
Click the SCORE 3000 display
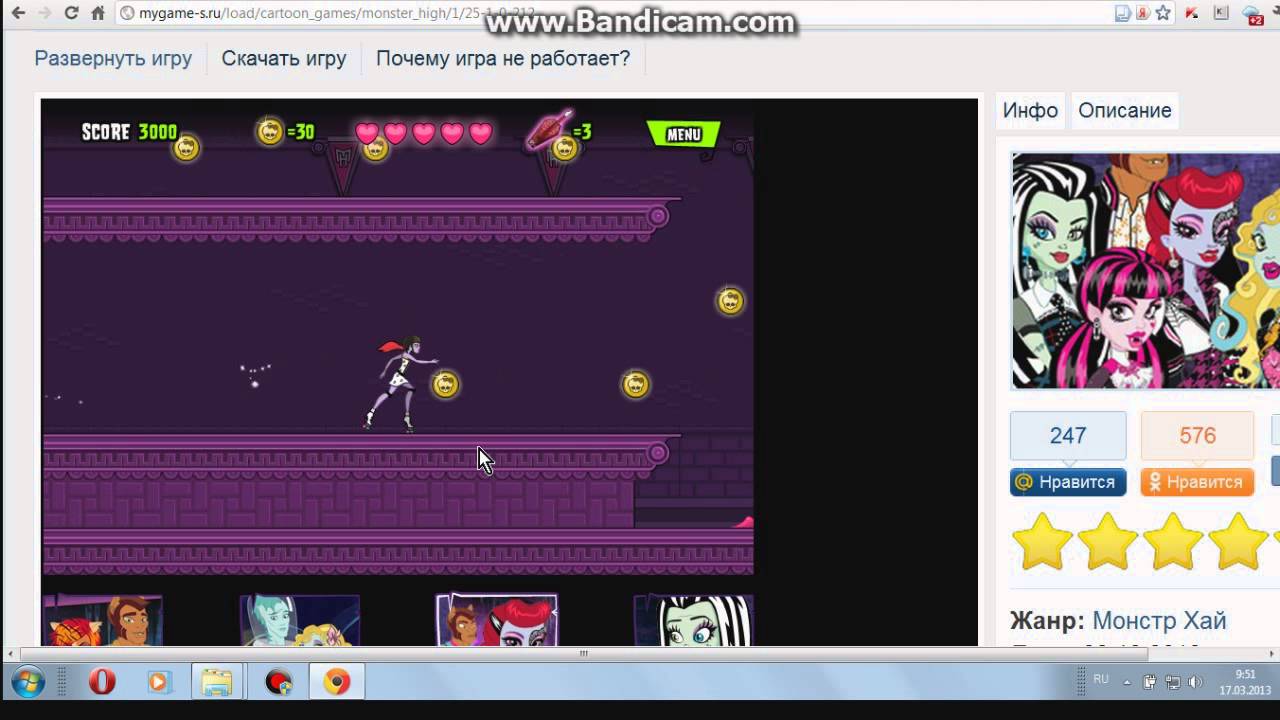click(x=129, y=132)
